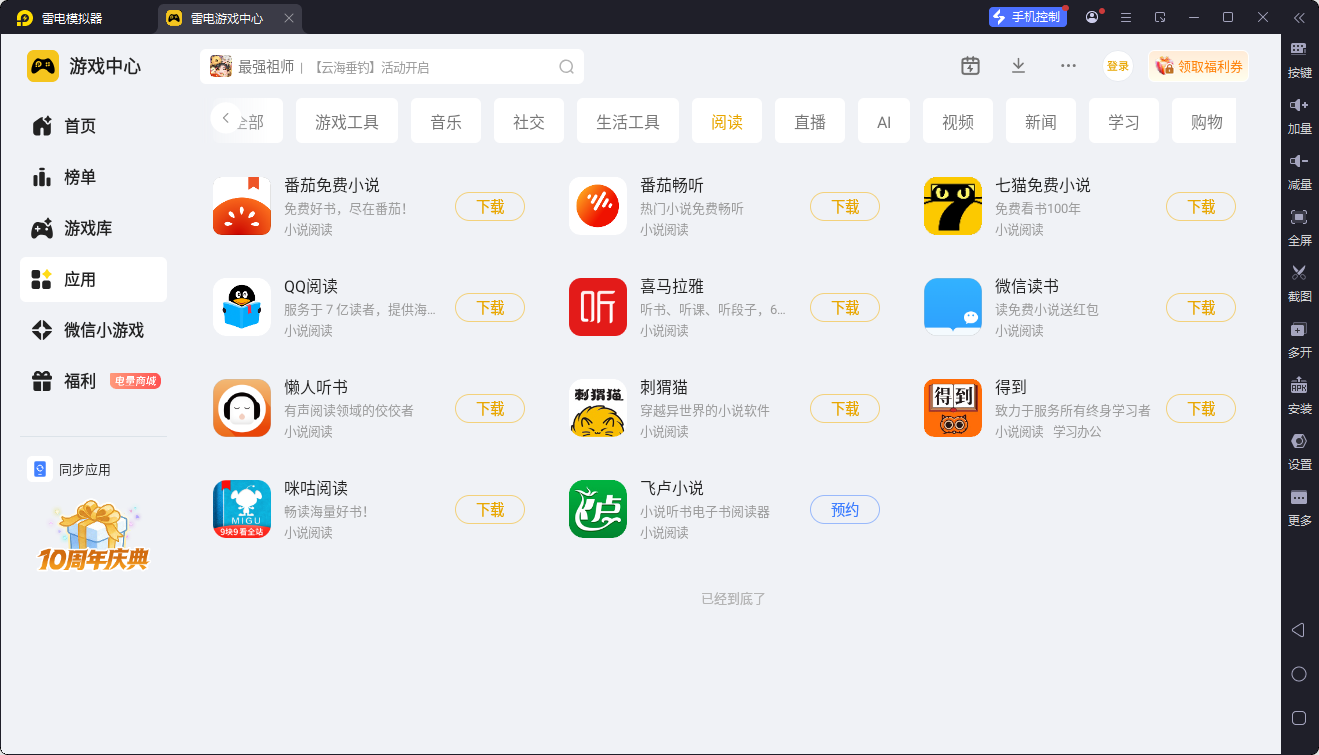The width and height of the screenshot is (1319, 755).
Task: Select the 新闻 category tab
Action: (x=1041, y=121)
